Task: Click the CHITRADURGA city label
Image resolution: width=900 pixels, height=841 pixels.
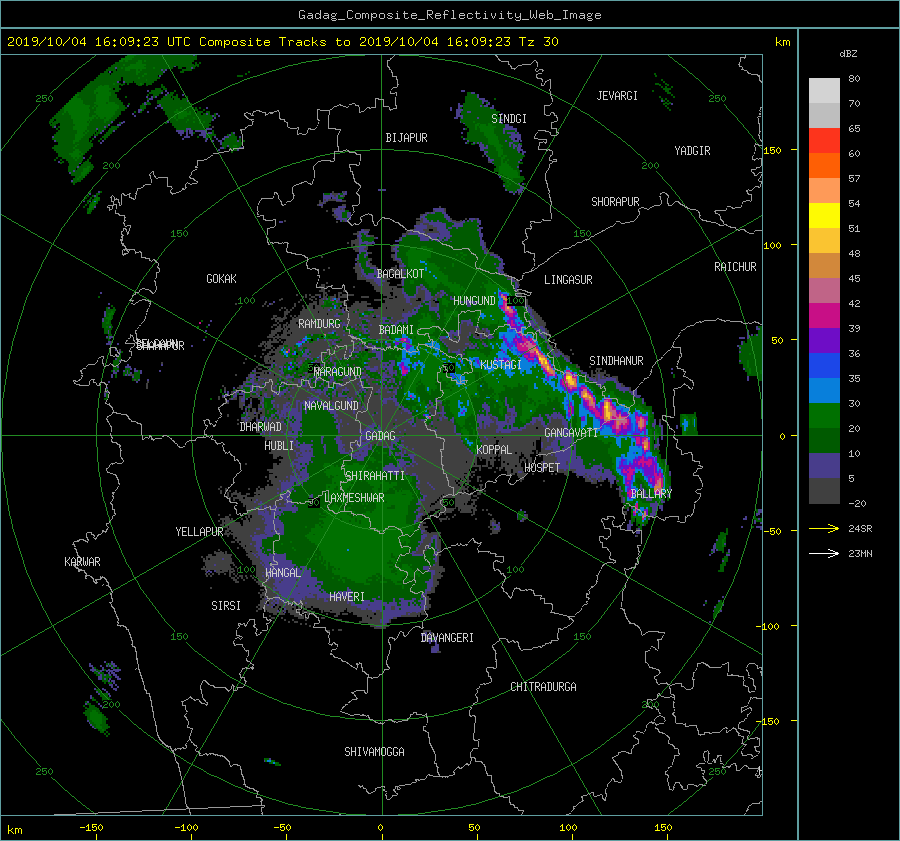Action: pyautogui.click(x=544, y=687)
